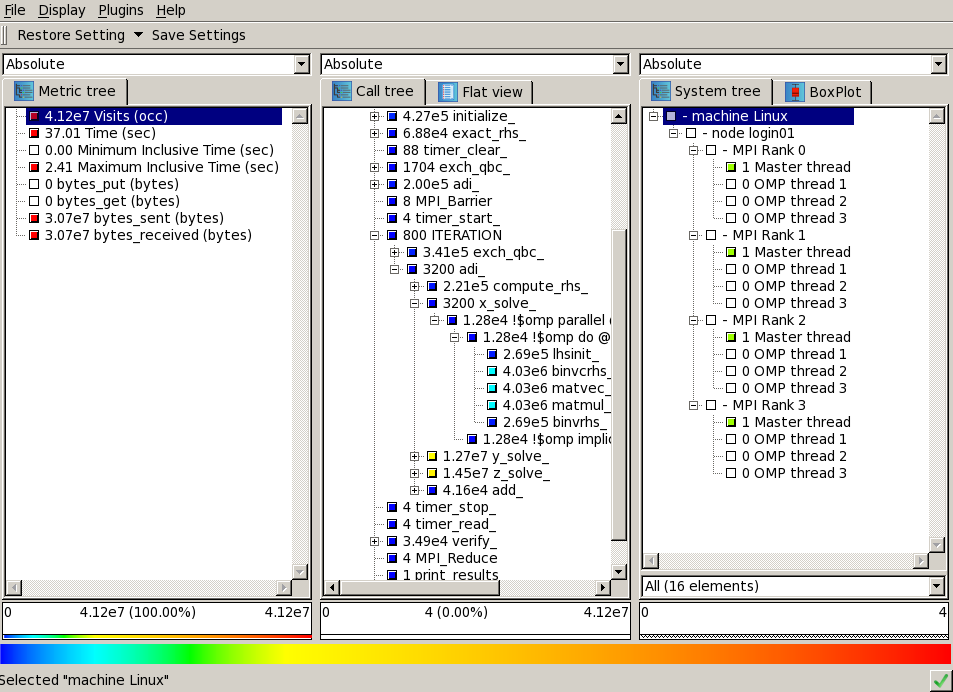Select the 4.16e4 add_ call row
This screenshot has width=953, height=692.
(x=483, y=490)
